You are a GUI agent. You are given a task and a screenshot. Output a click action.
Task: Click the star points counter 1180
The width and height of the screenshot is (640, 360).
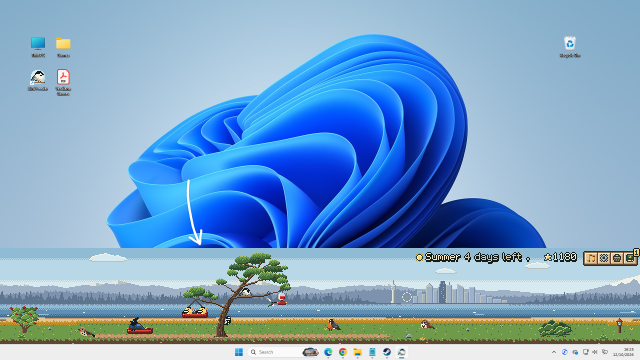[x=560, y=257]
